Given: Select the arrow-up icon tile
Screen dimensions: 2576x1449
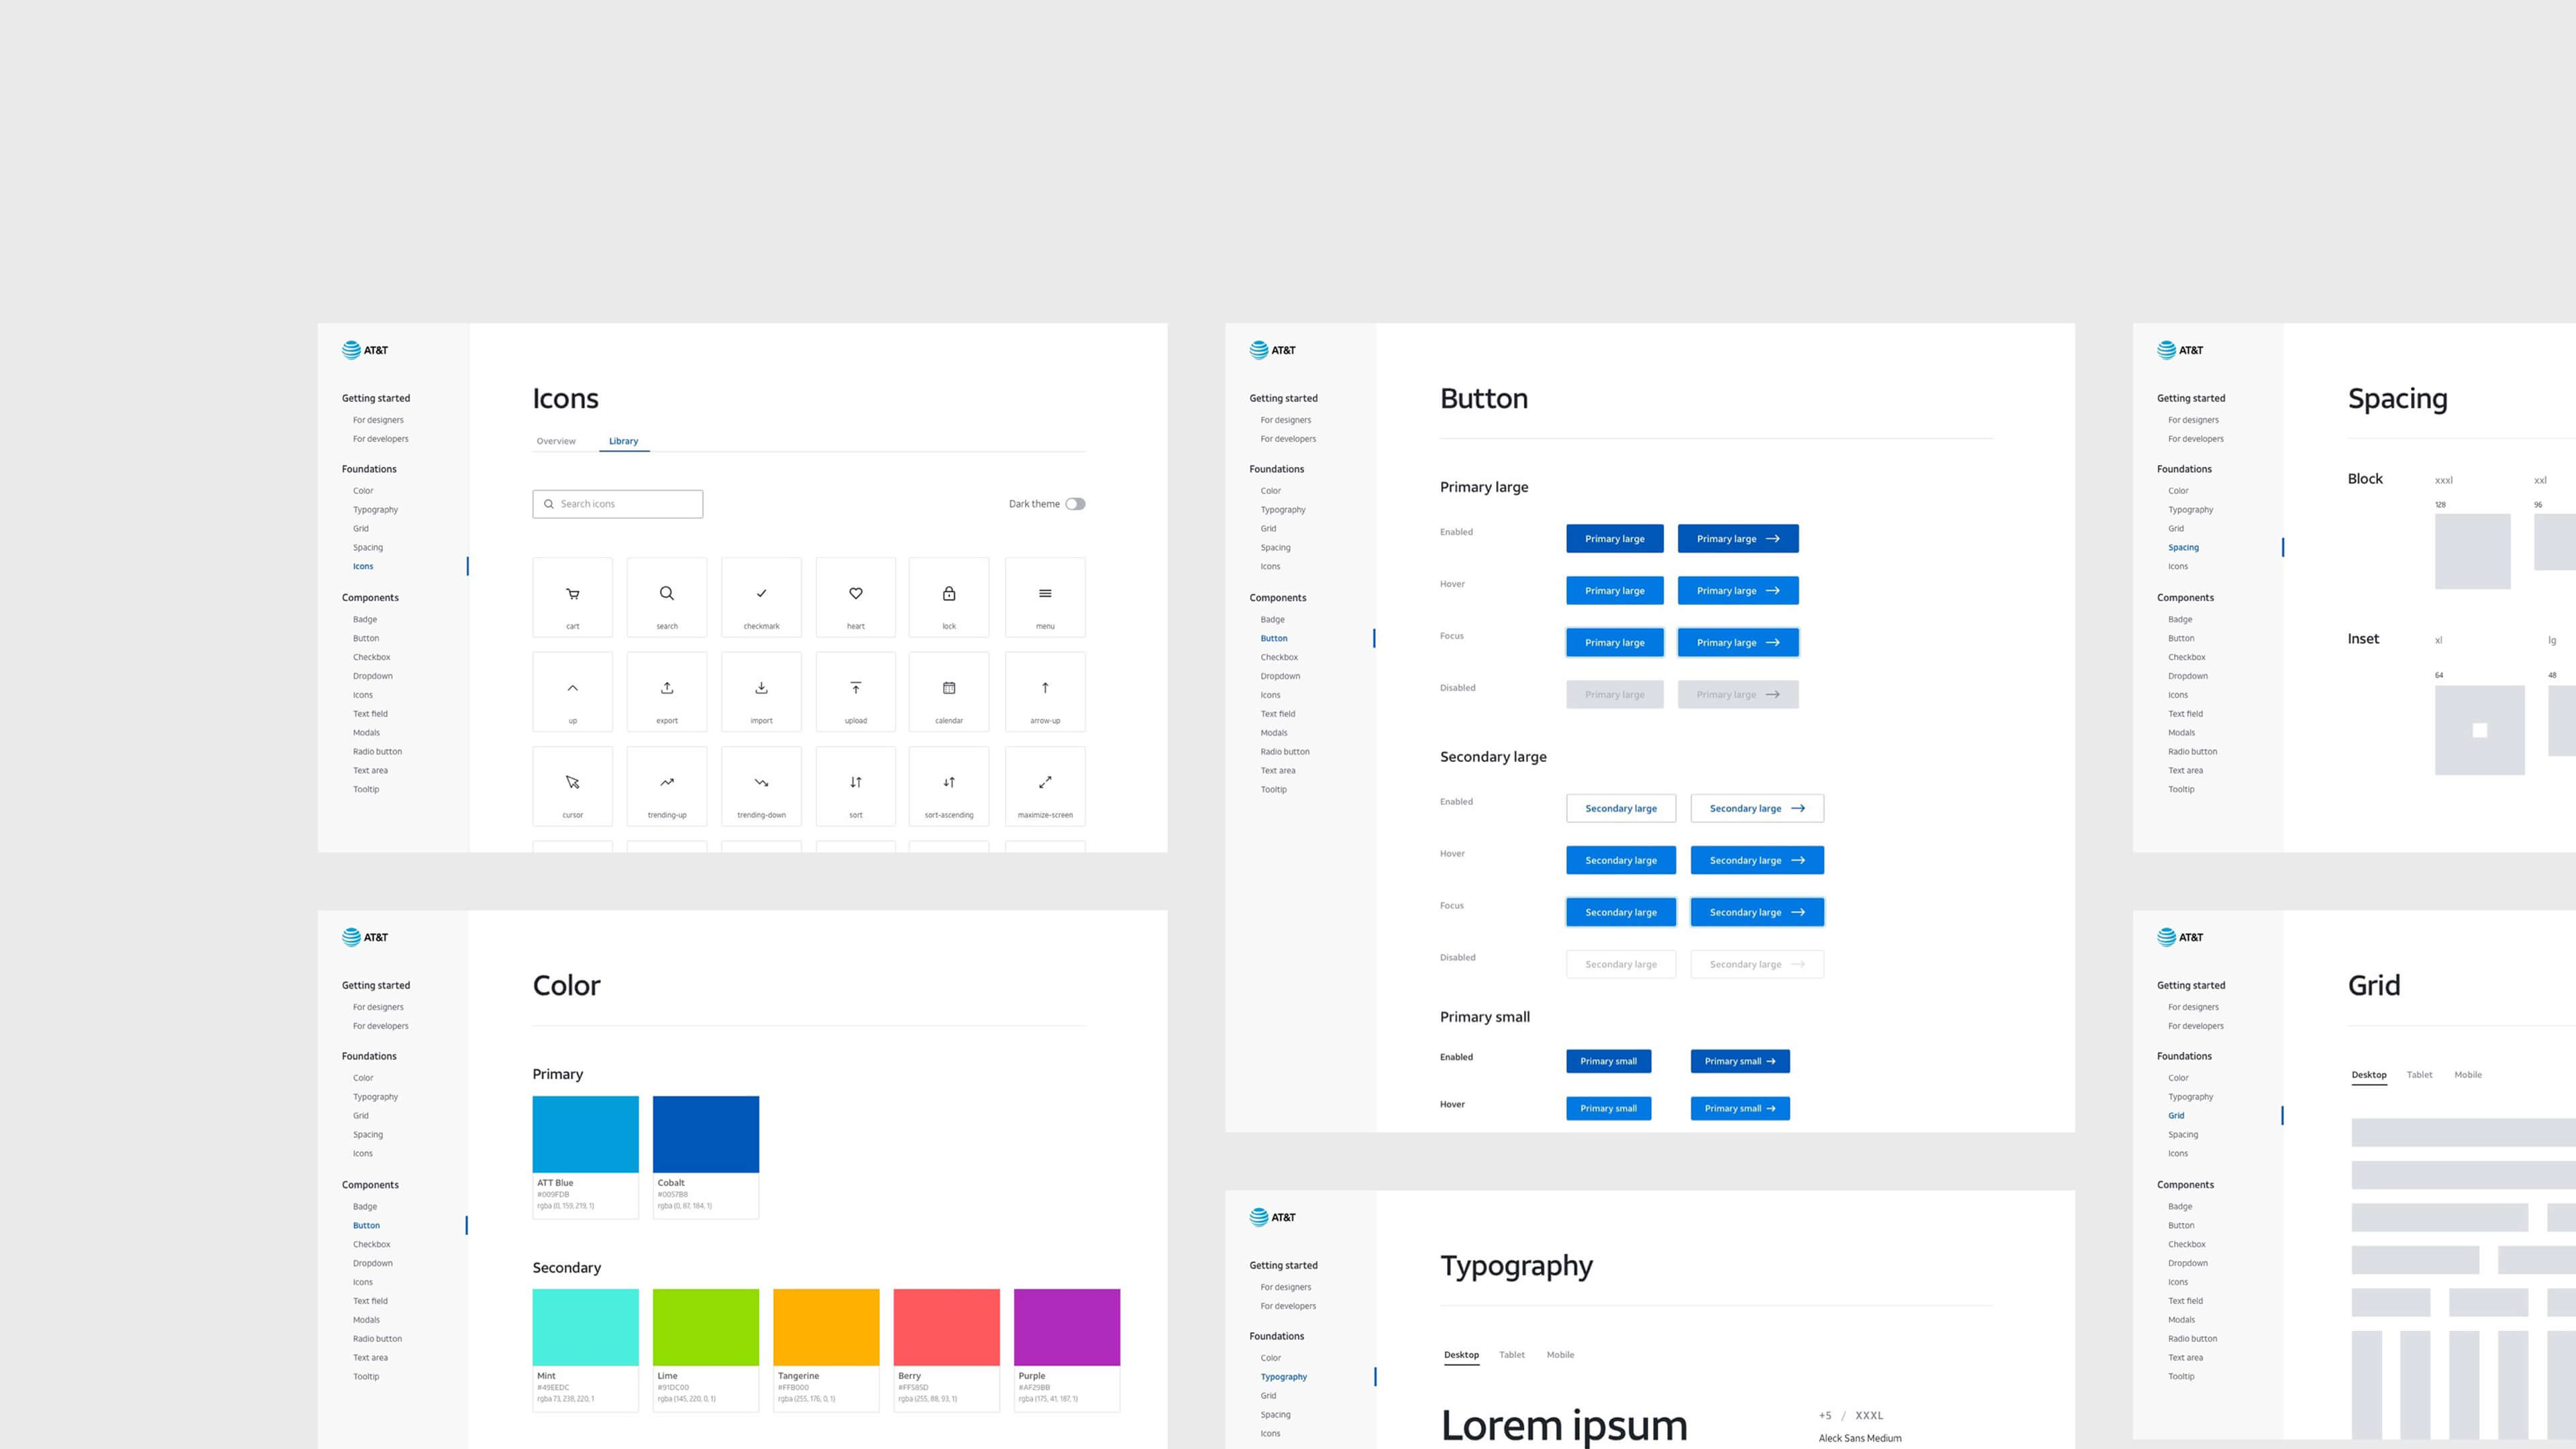Looking at the screenshot, I should (x=1045, y=692).
